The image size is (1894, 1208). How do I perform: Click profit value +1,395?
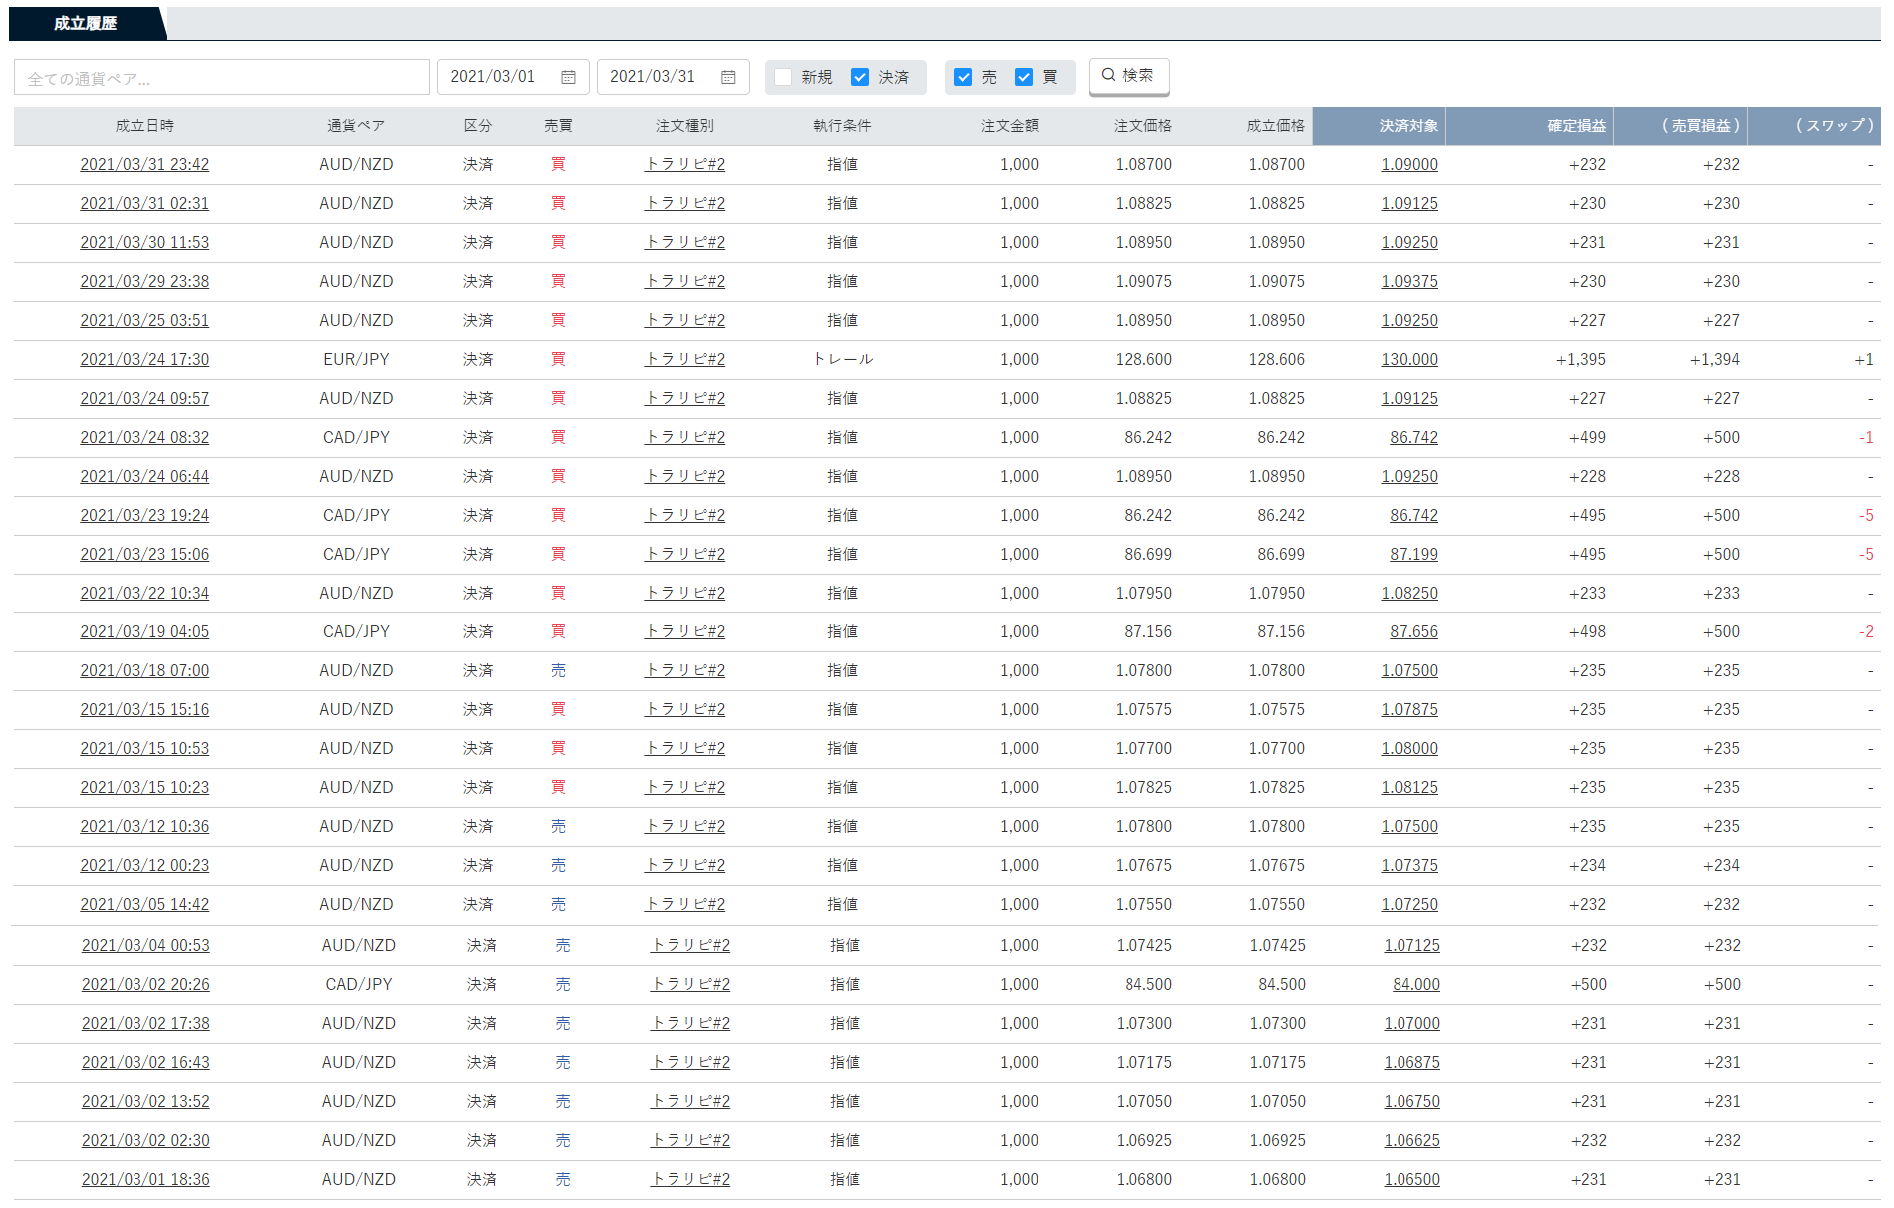click(1580, 359)
